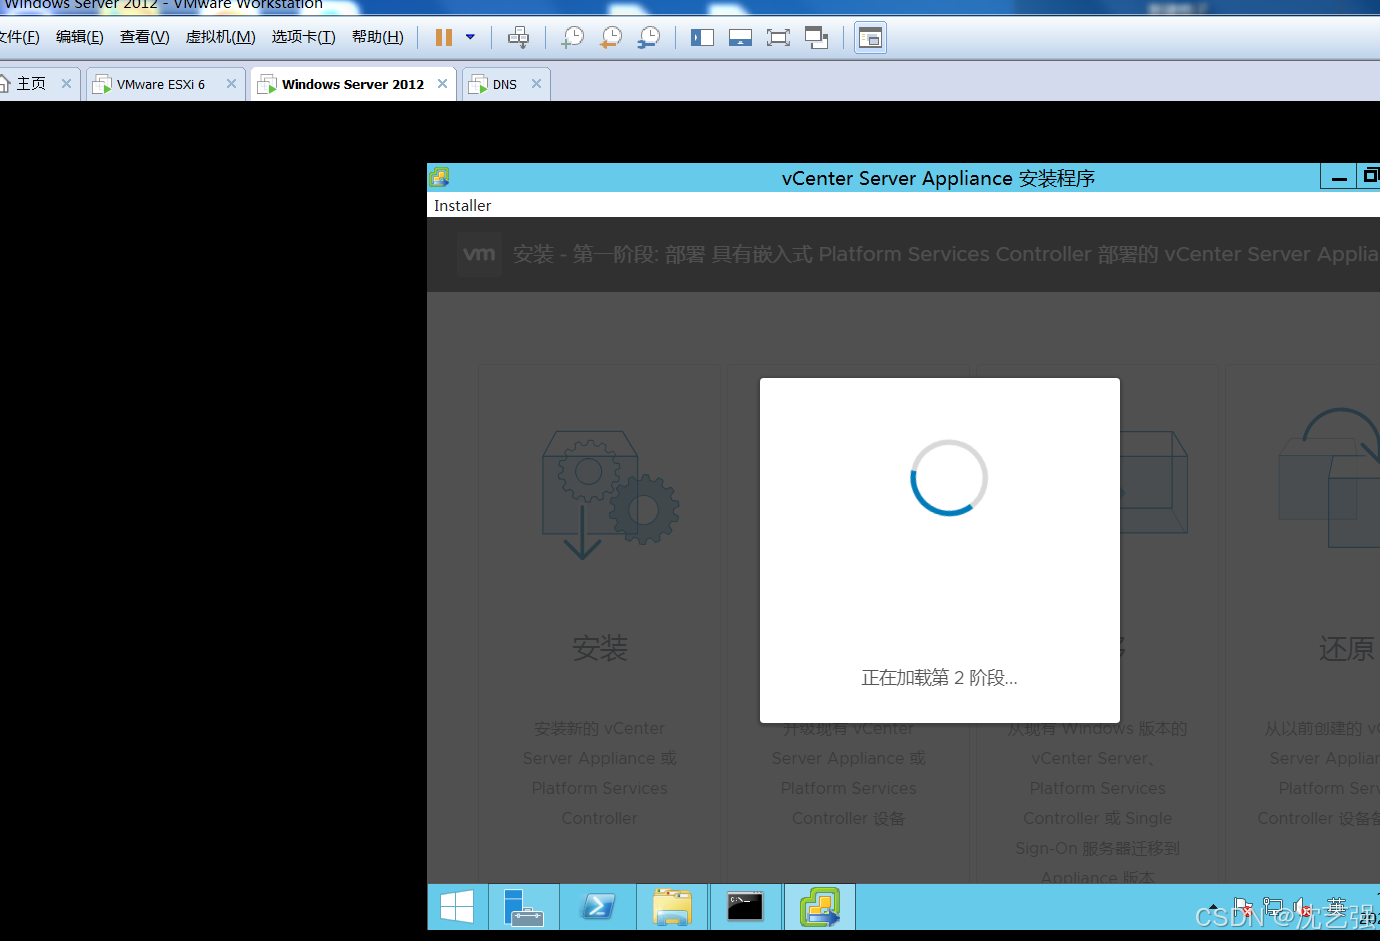Take a VM snapshot via the toolbar icon
Image resolution: width=1380 pixels, height=941 pixels.
click(573, 38)
